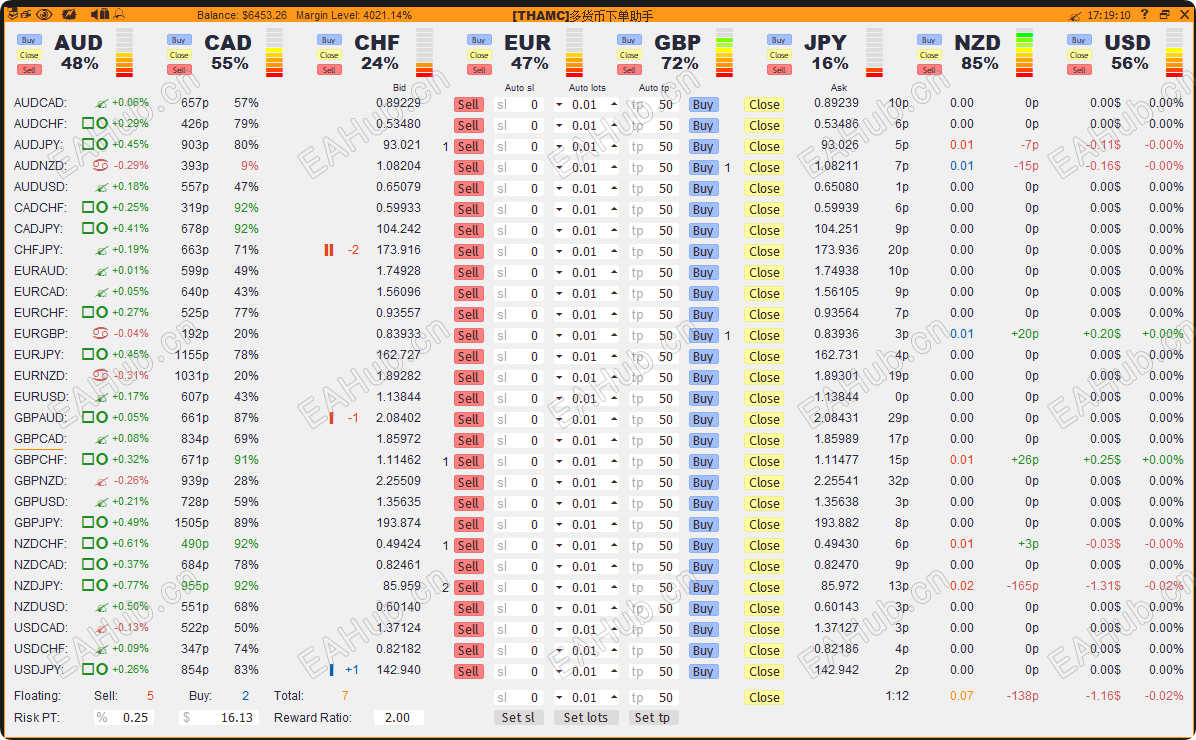The height and width of the screenshot is (740, 1196).
Task: Decrease auto lots in the EURUSD row
Action: tap(559, 399)
